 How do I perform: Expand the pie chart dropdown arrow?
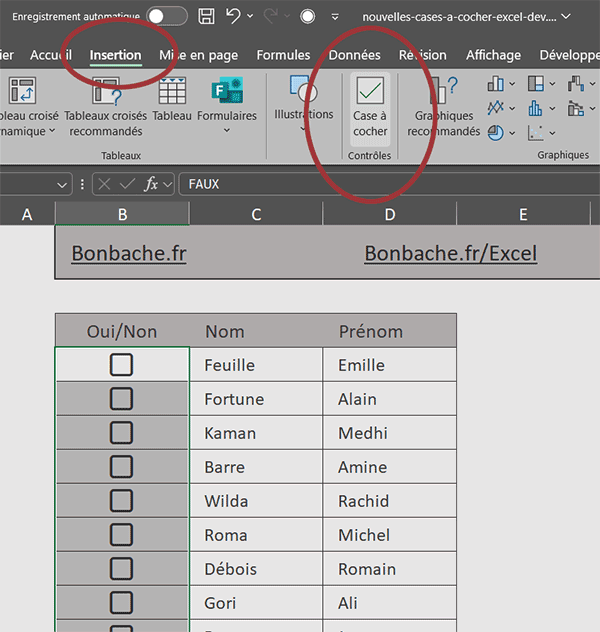[512, 133]
